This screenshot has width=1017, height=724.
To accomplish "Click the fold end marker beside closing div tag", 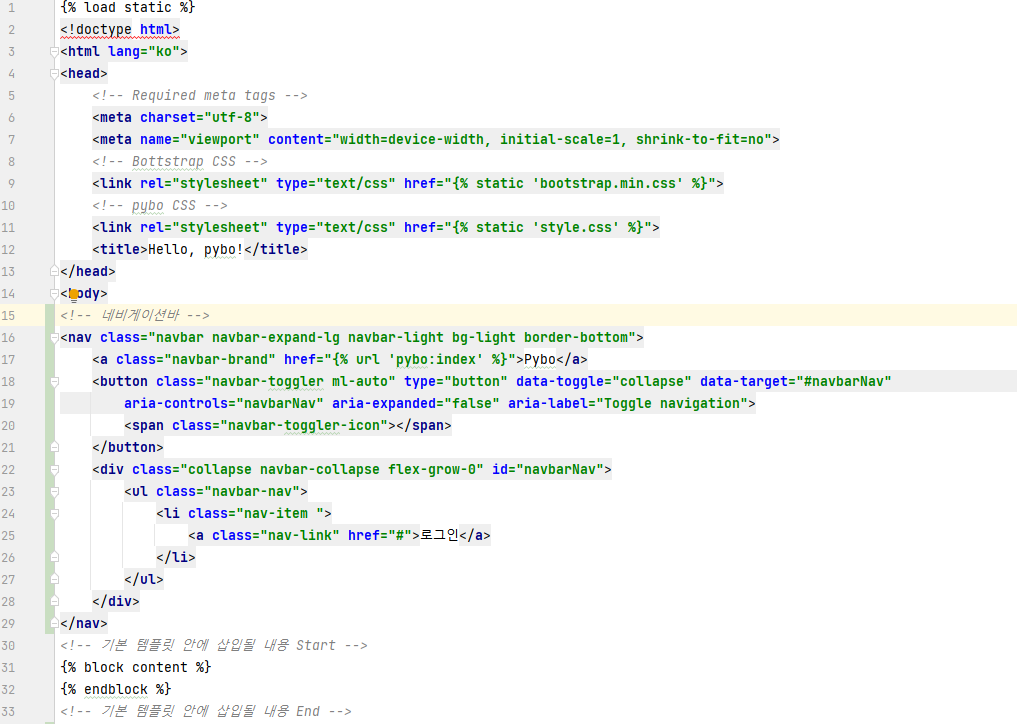I will 54,601.
